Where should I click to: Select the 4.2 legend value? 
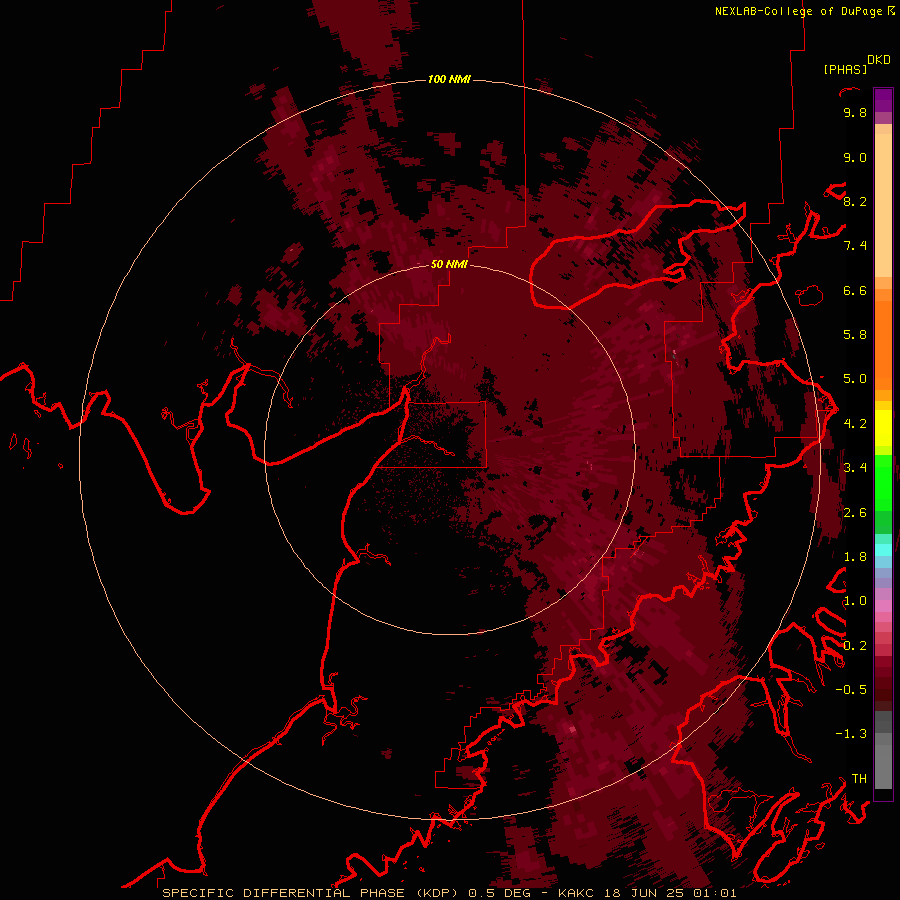click(855, 424)
